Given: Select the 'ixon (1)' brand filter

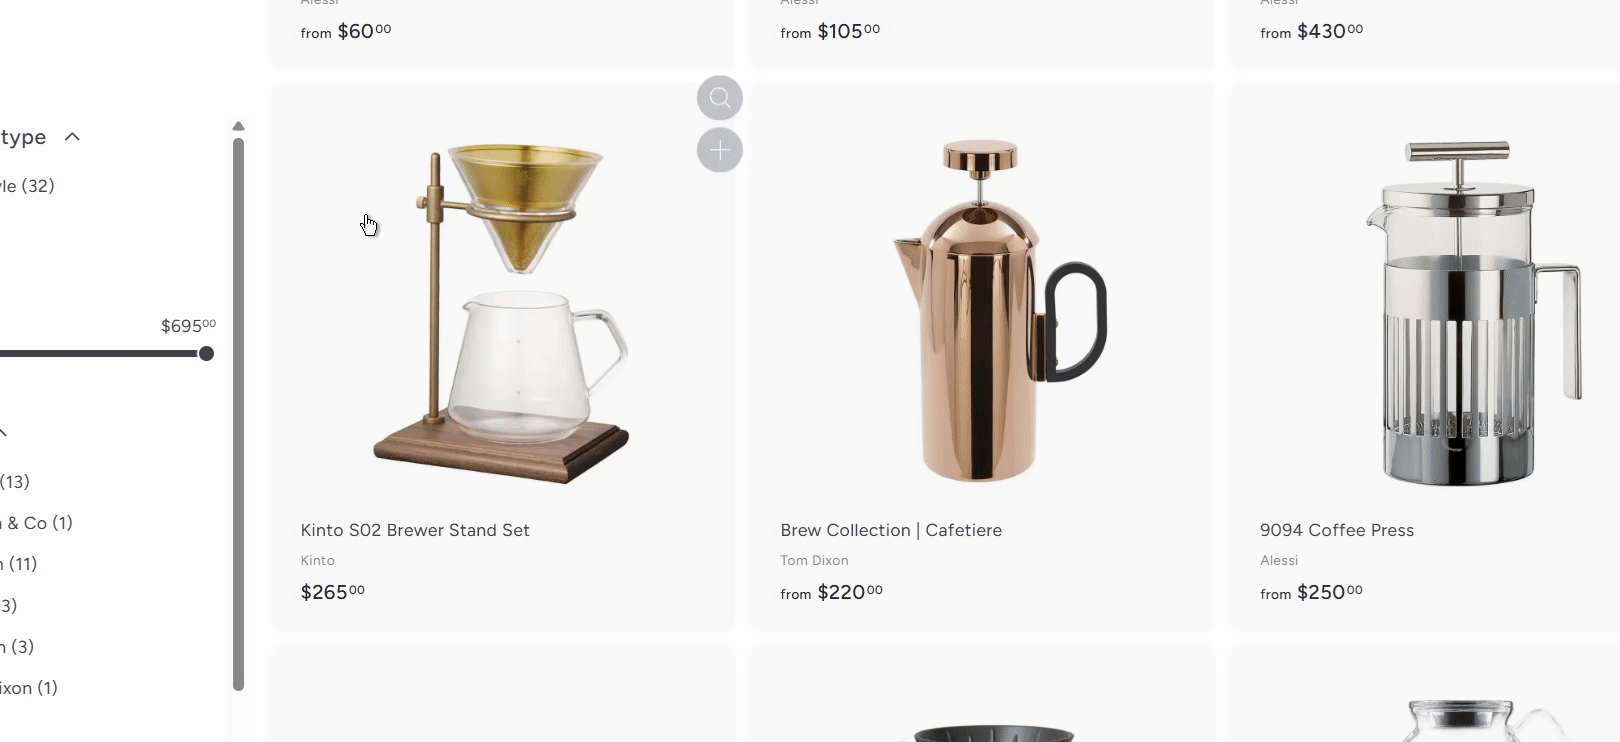Looking at the screenshot, I should (29, 688).
